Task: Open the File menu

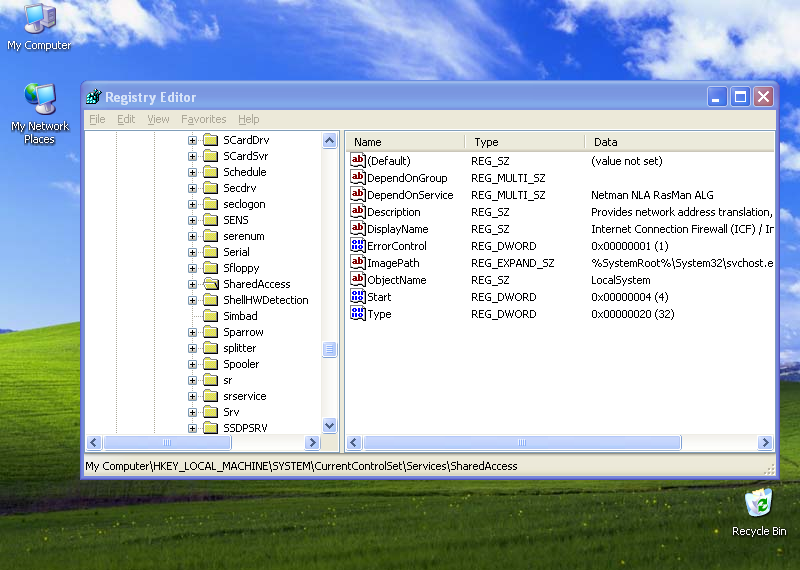Action: 97,119
